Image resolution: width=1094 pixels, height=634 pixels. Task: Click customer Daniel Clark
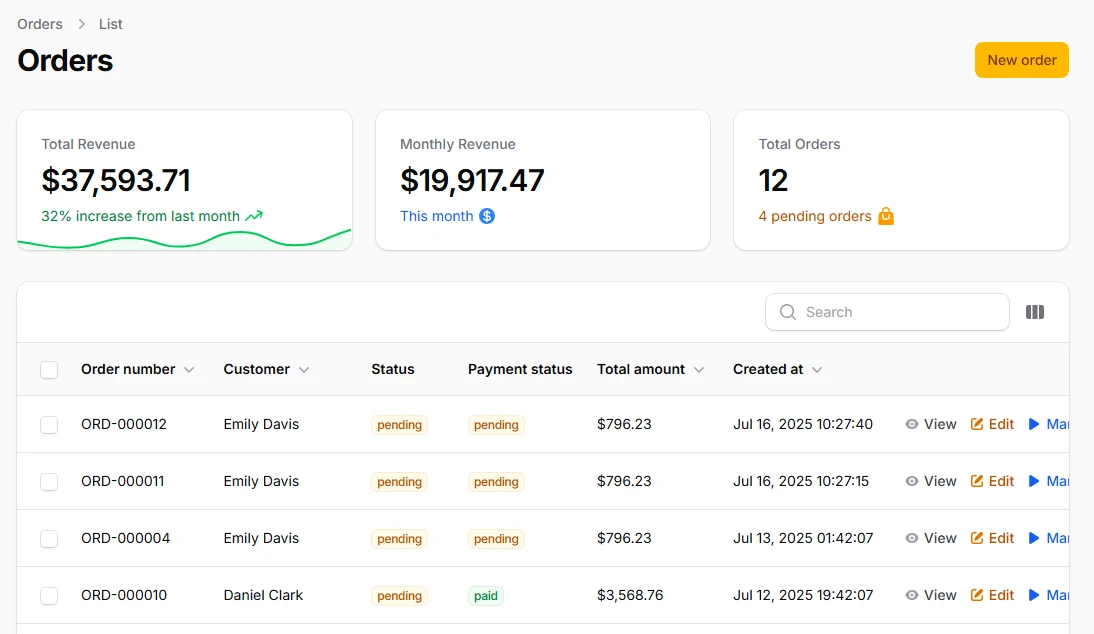[x=263, y=595]
